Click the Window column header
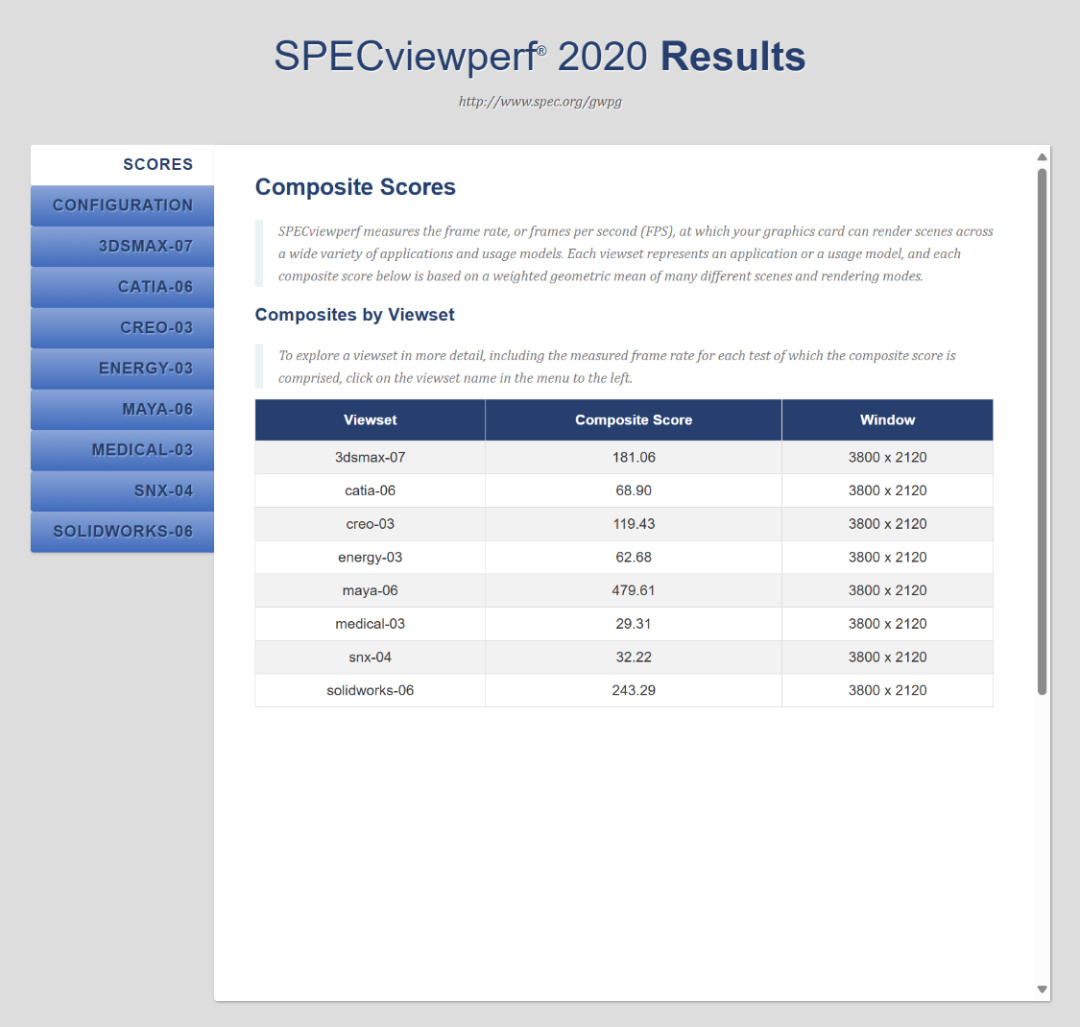This screenshot has width=1080, height=1027. [887, 419]
